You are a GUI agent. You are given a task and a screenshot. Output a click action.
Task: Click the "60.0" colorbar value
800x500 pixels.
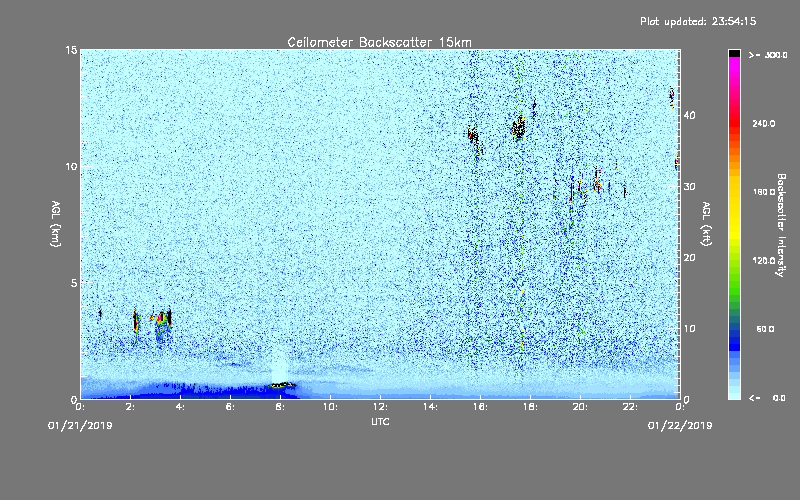pos(765,329)
